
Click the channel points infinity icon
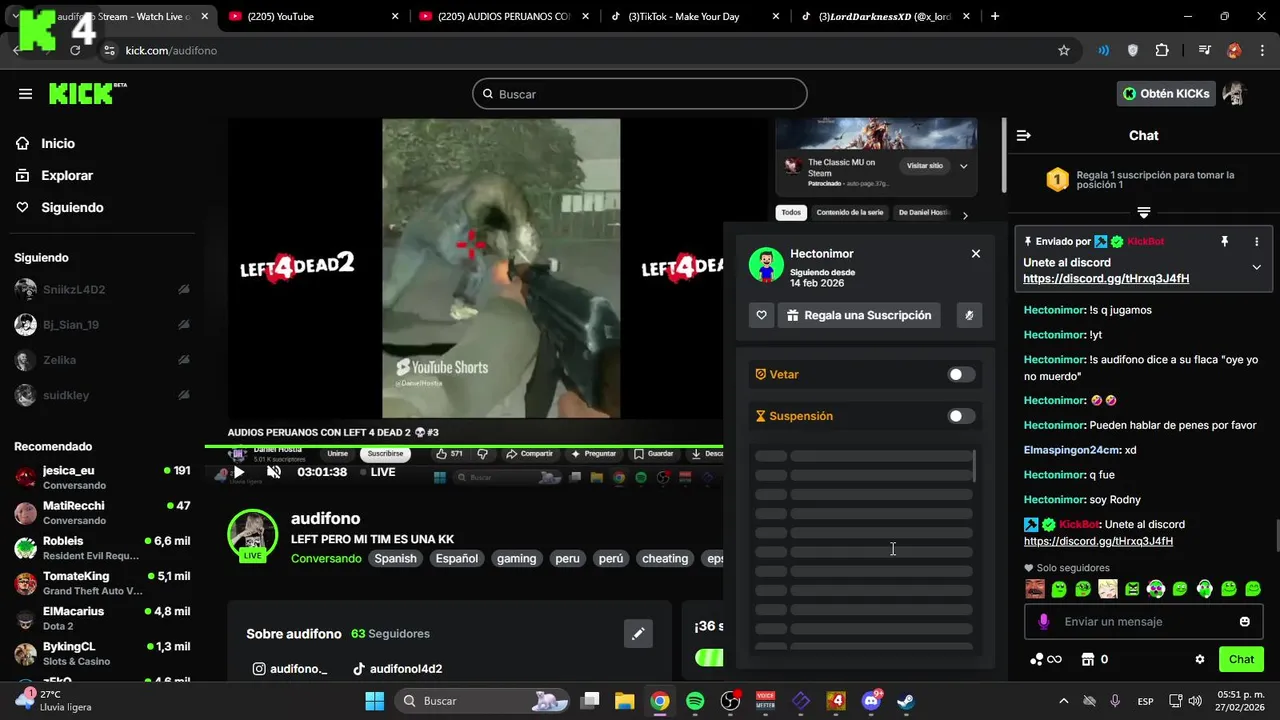point(1045,660)
